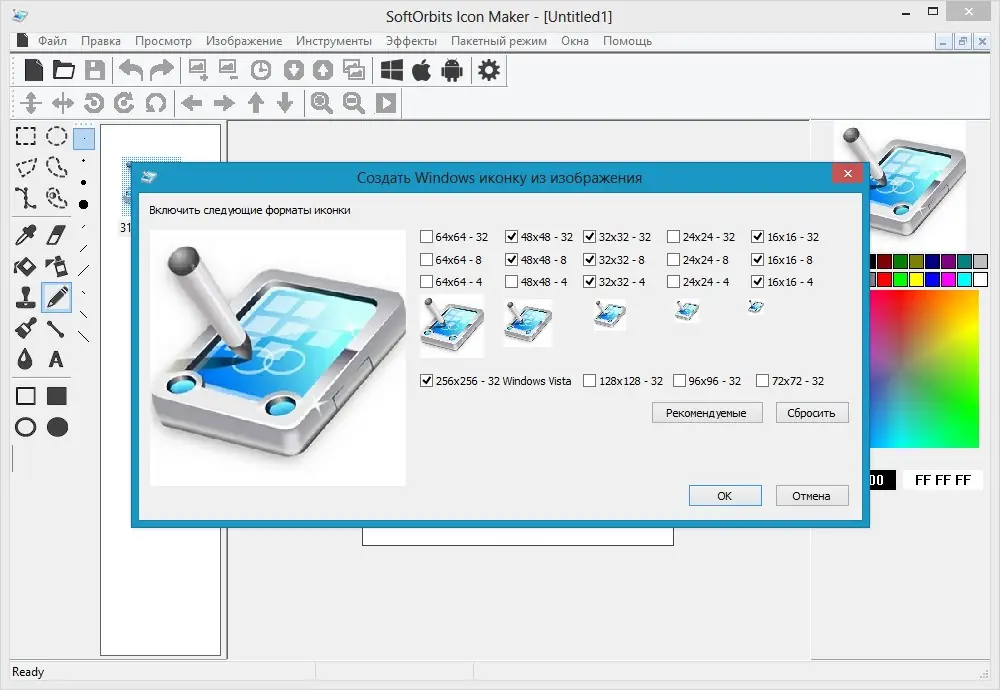Flip image horizontally icon in toolbar
The height and width of the screenshot is (690, 1000).
[x=62, y=103]
